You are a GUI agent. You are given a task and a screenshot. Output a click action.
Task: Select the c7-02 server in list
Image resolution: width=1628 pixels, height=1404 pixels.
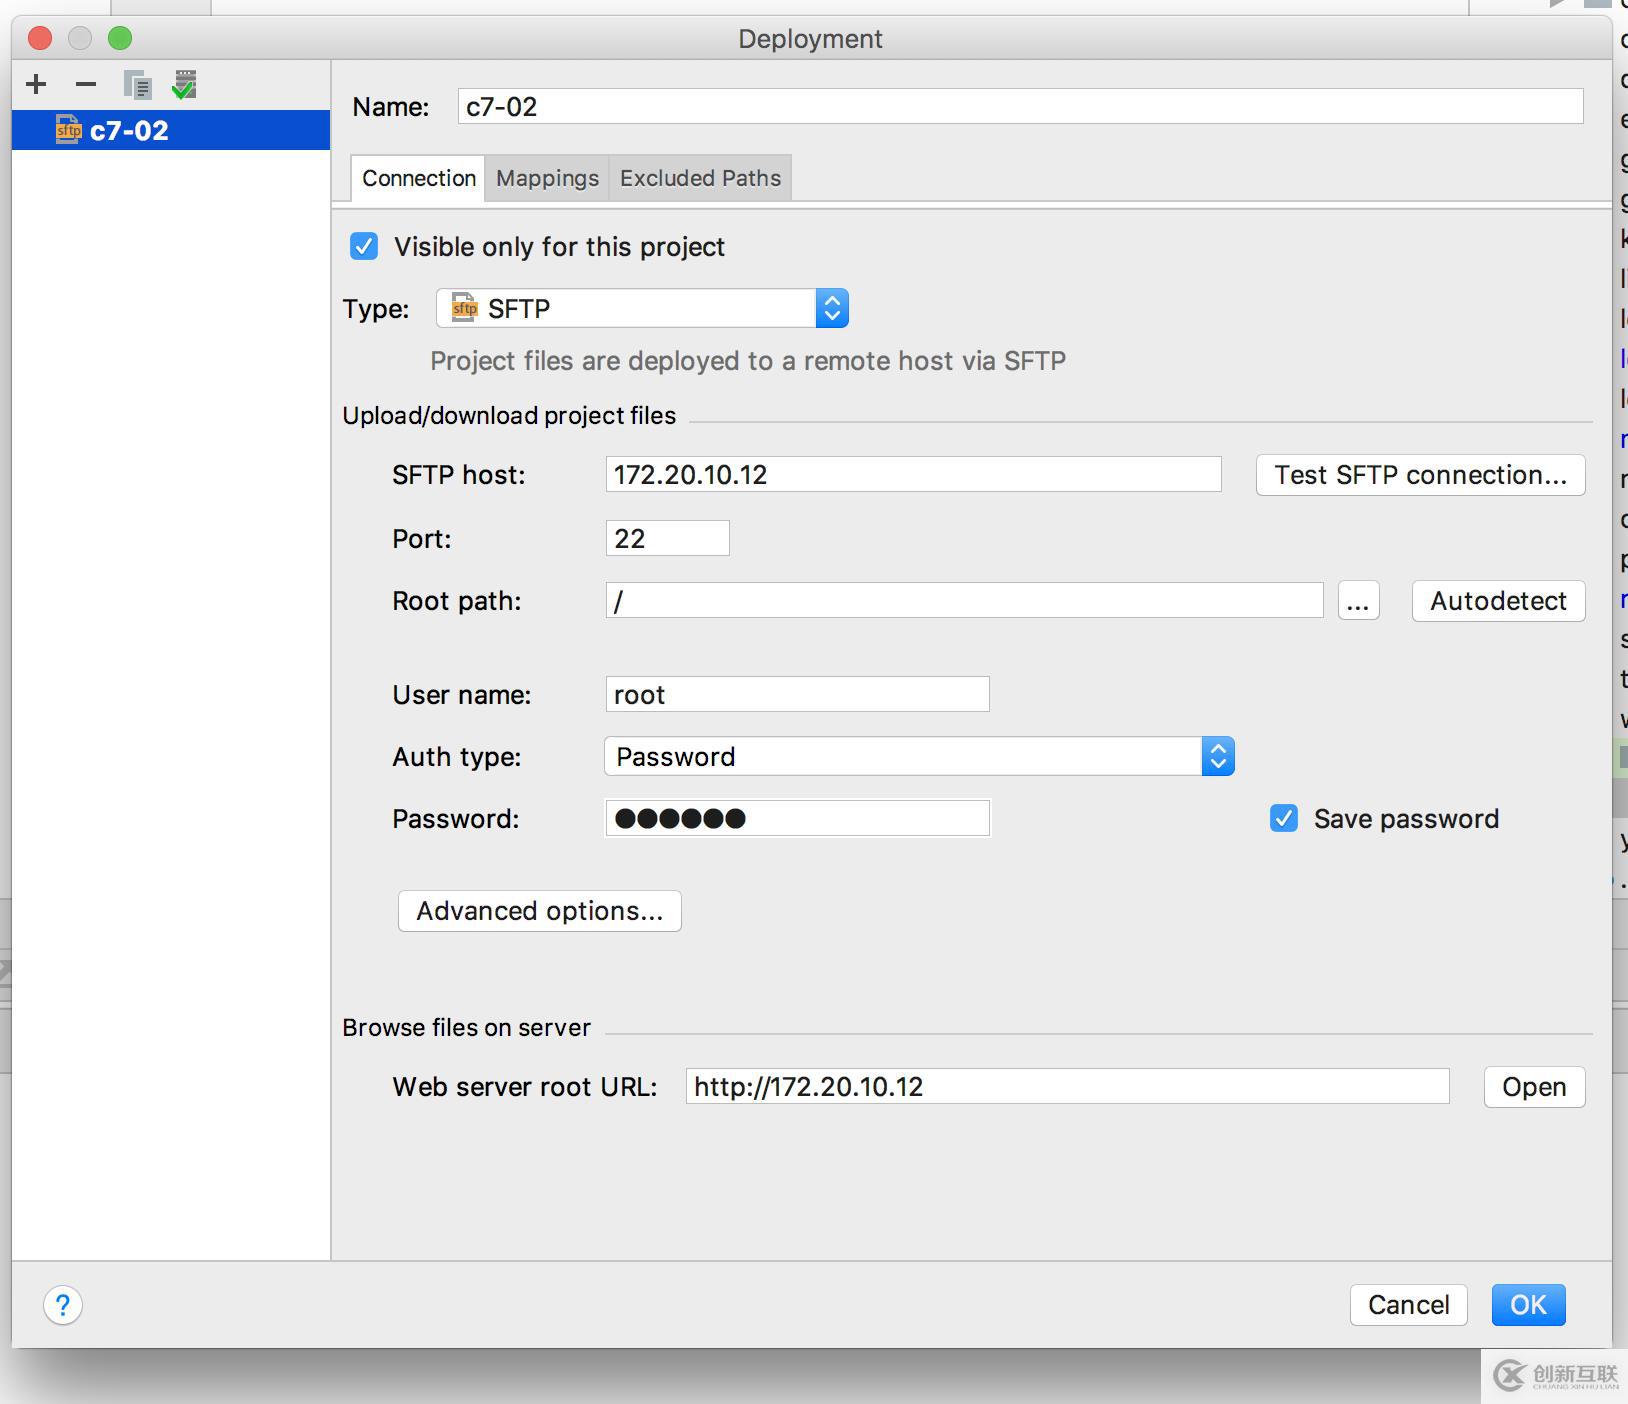pos(171,130)
